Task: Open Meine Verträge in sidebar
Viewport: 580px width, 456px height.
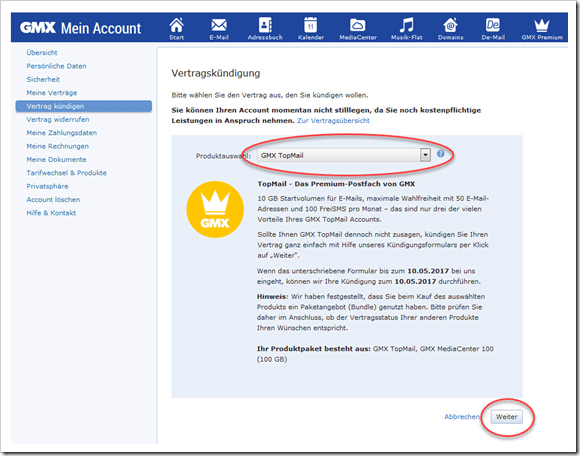Action: tap(52, 92)
